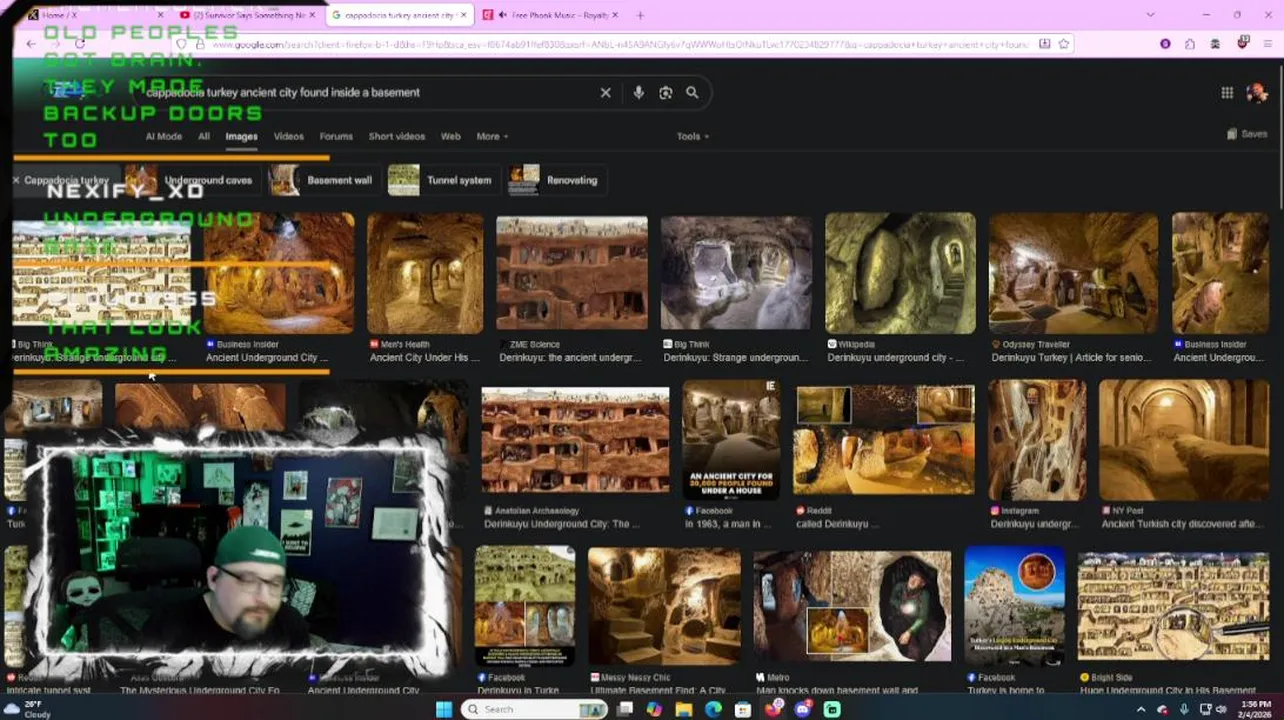Open the list-all-tabs chevron
Screen dimensions: 1284x720
click(x=1150, y=15)
